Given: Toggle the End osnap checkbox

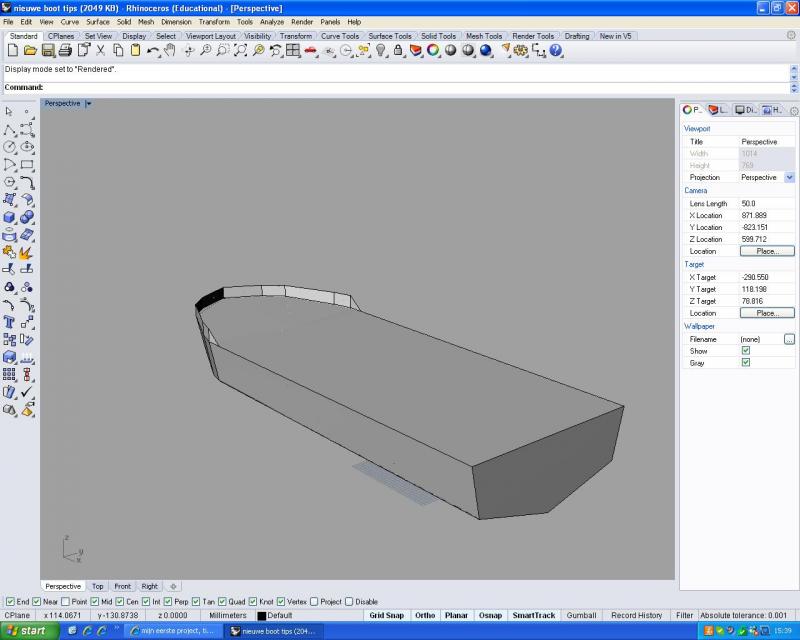Looking at the screenshot, I should pyautogui.click(x=10, y=602).
